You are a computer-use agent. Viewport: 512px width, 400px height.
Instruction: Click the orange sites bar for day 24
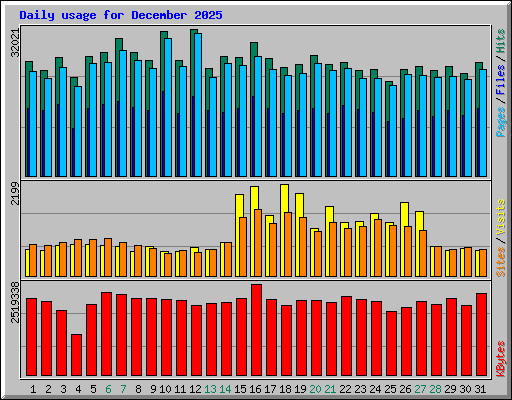[378, 248]
